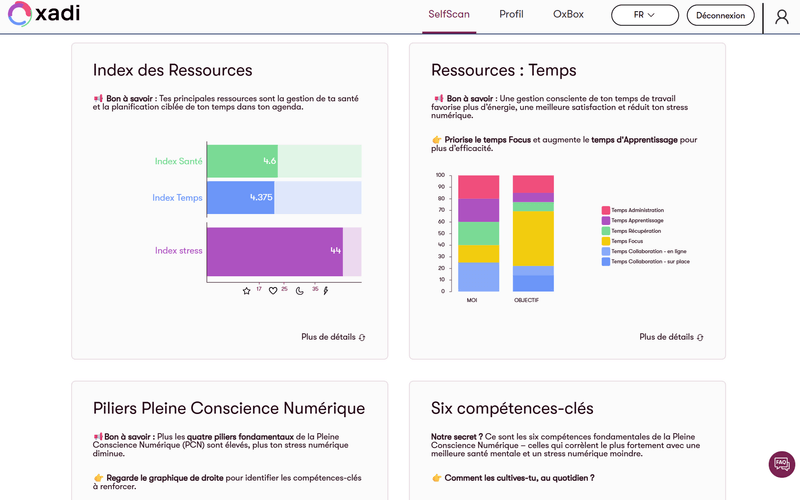Screen dimensions: 800x500
Task: Click flip icon in Index des Ressources card
Action: pyautogui.click(x=362, y=338)
